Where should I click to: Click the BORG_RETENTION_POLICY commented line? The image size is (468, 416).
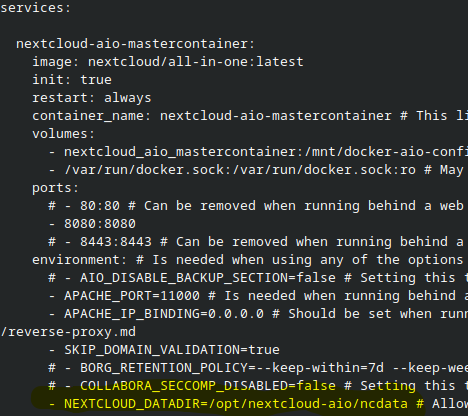click(258, 368)
